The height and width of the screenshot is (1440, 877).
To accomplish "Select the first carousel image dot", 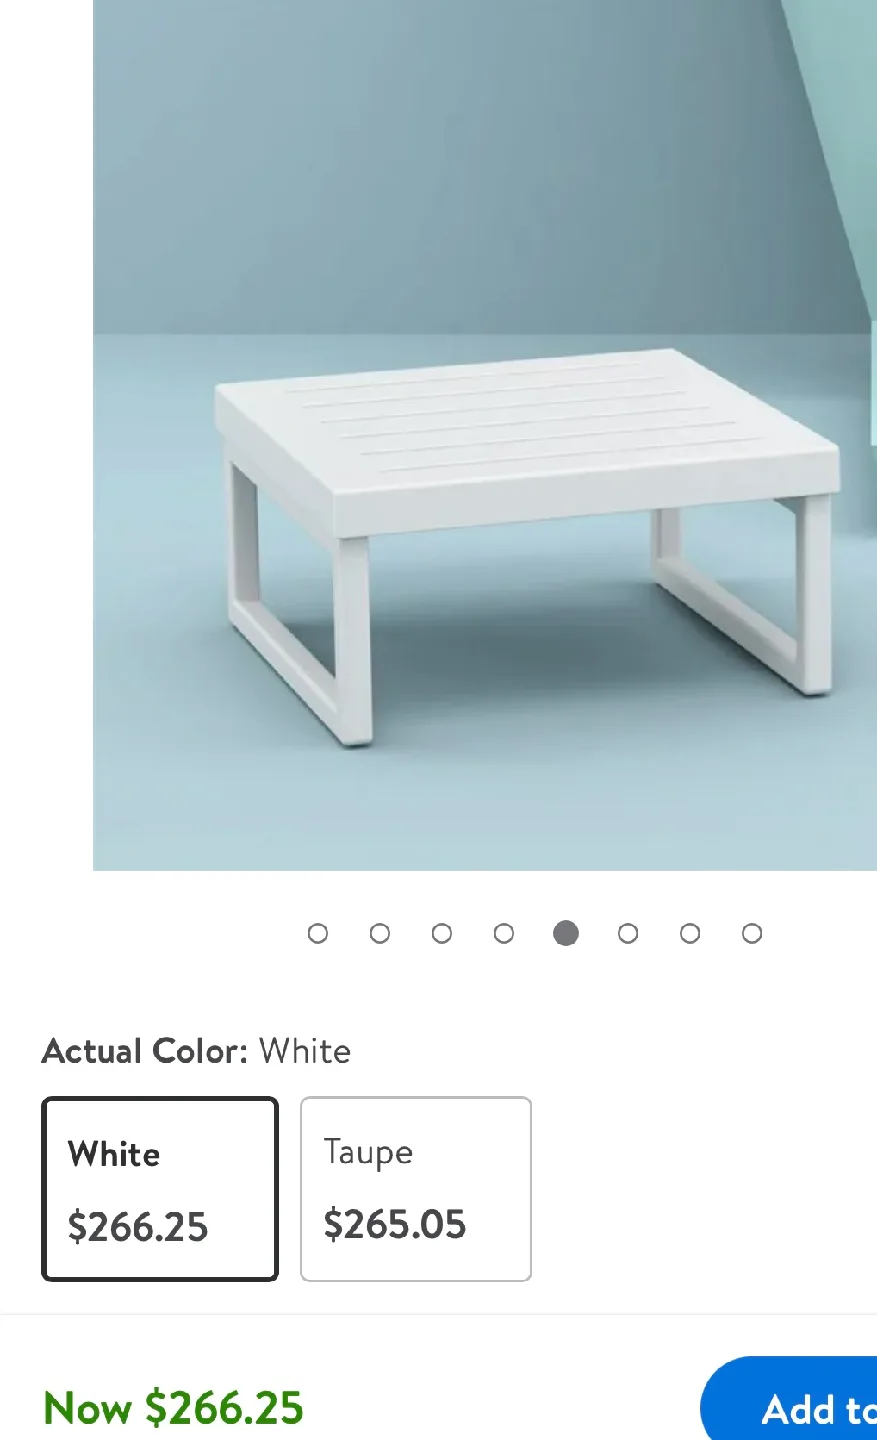I will [318, 933].
